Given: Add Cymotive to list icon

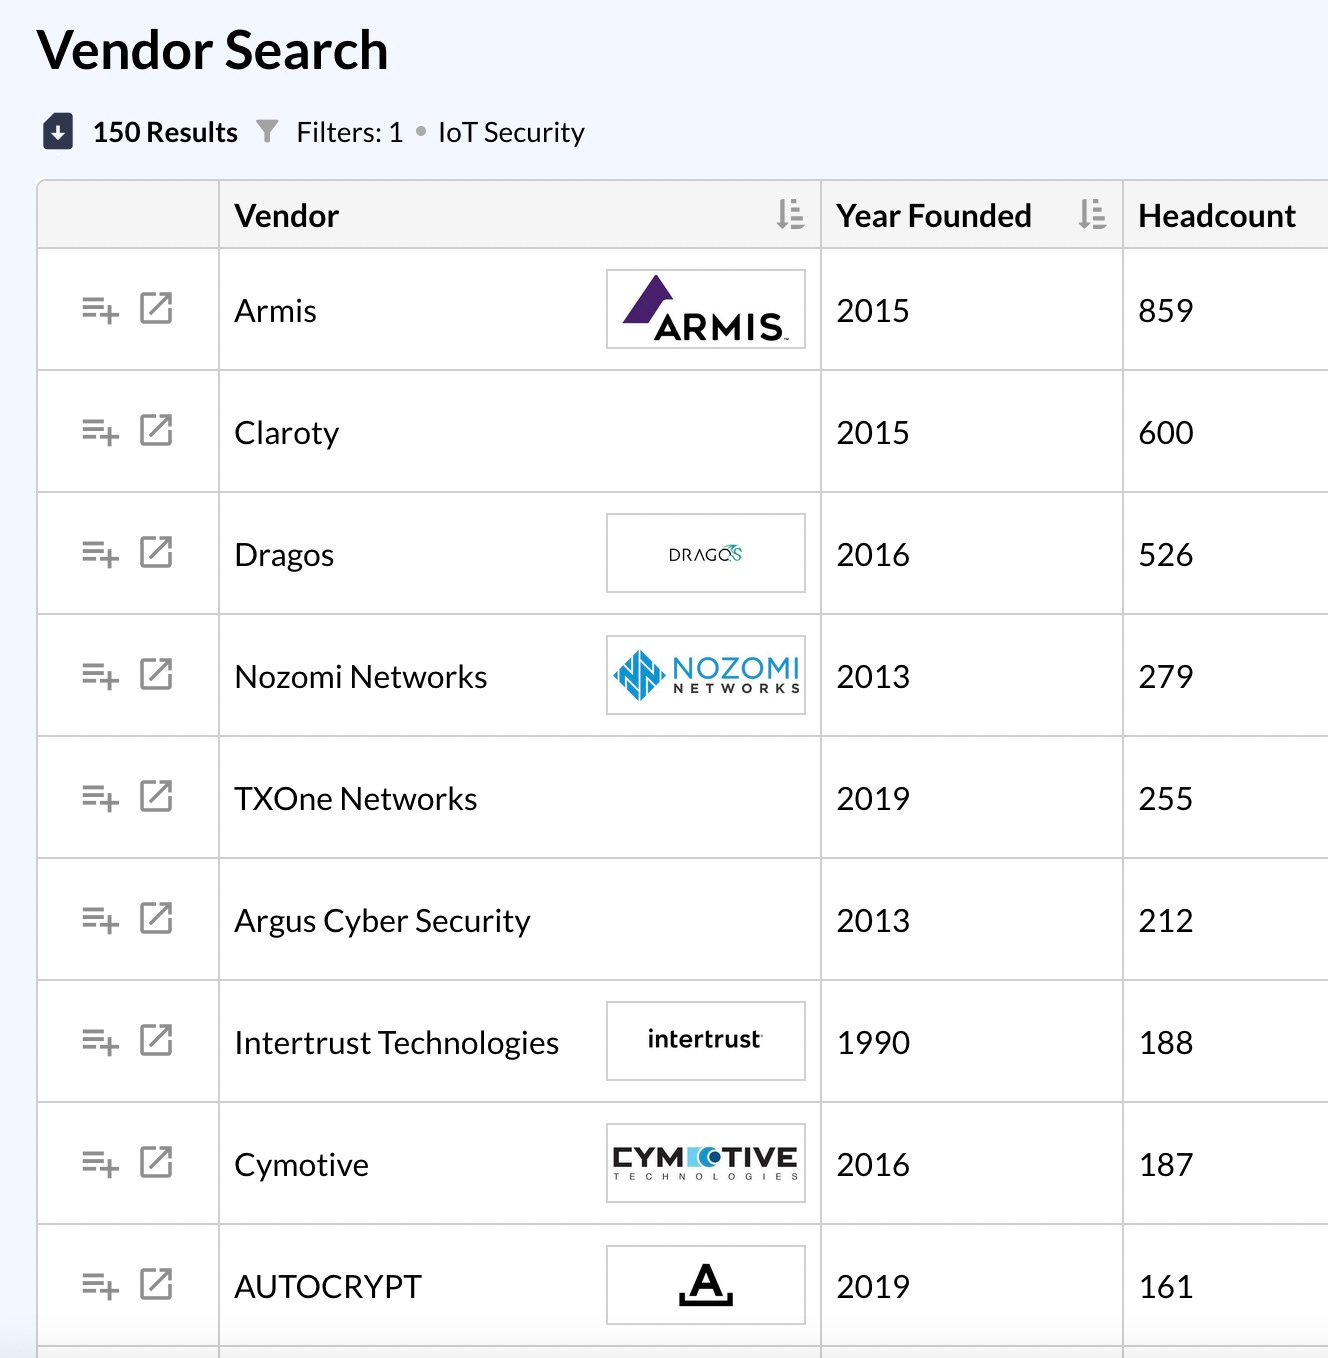Looking at the screenshot, I should (100, 1164).
